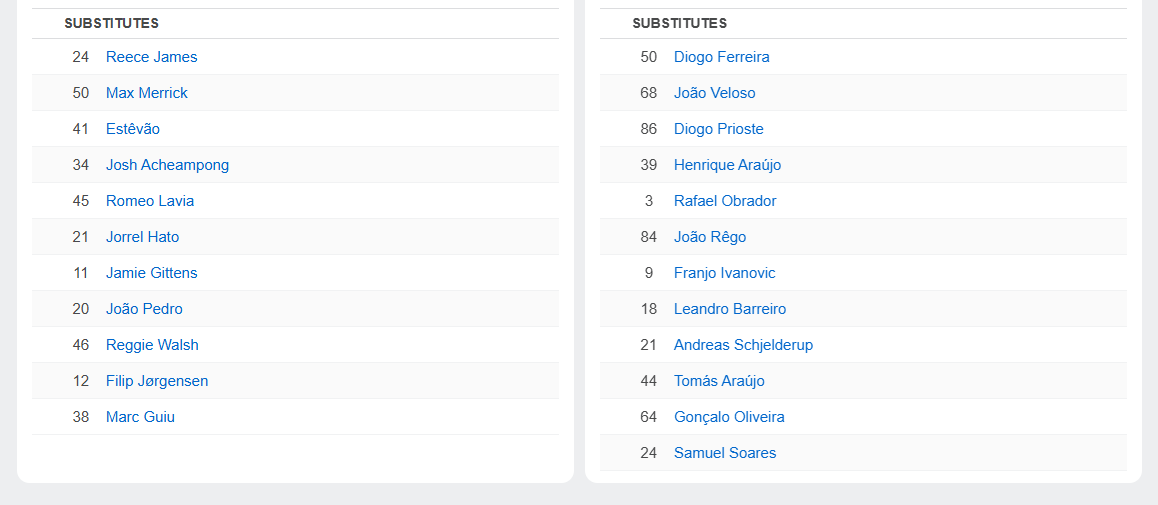Open Gonçalo Oliveira player link

(x=729, y=417)
